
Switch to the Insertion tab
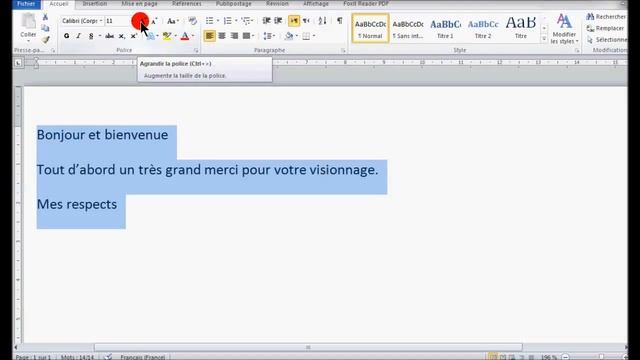click(x=95, y=4)
